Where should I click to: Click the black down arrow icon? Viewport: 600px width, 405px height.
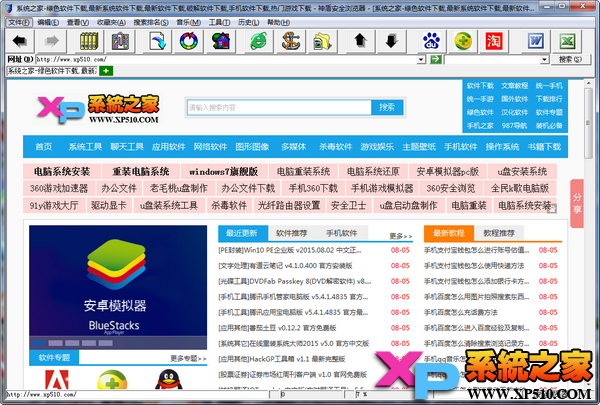391,41
